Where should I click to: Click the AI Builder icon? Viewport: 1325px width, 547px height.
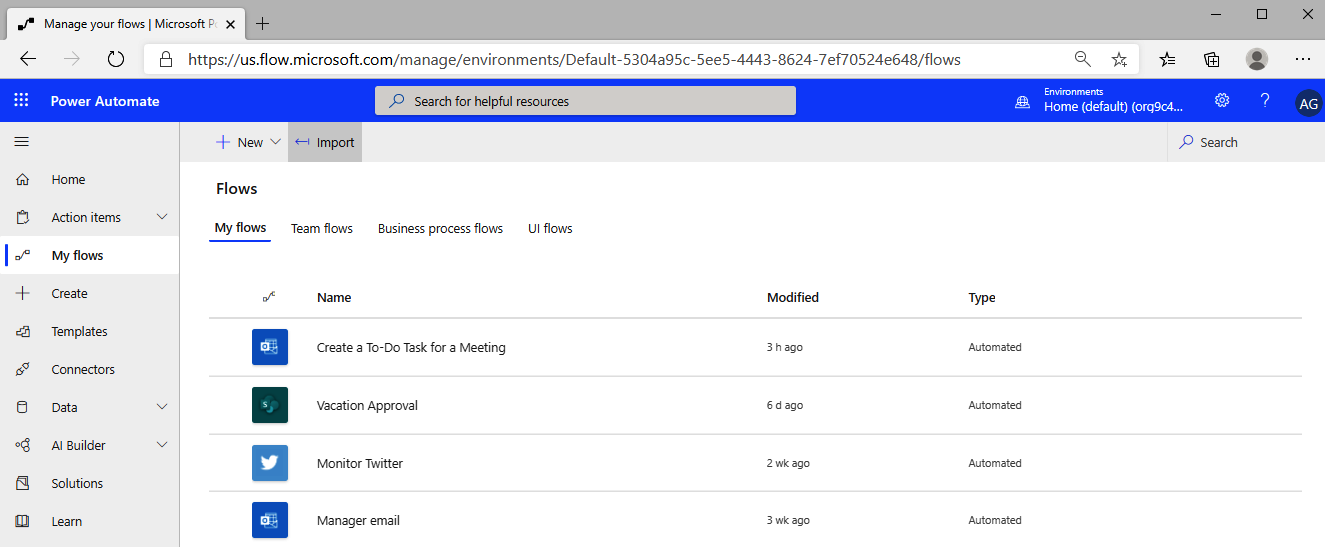tap(22, 446)
